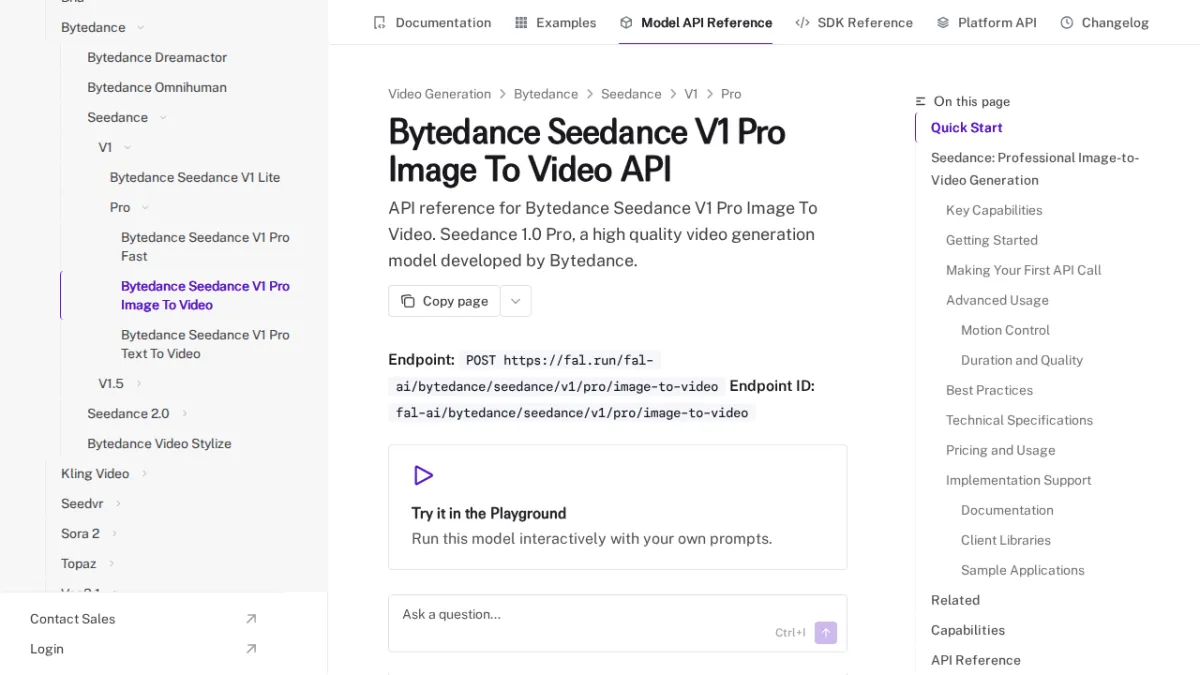Click the Changelog clock icon
Screen dimensions: 1200x675
coord(1067,22)
